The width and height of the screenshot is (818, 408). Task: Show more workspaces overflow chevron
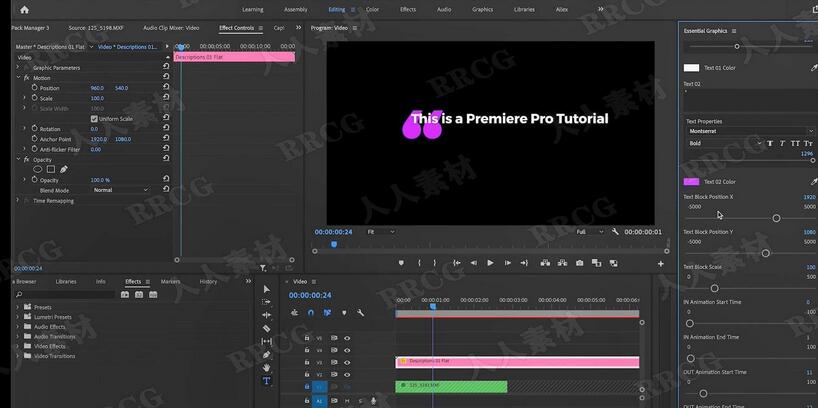[x=600, y=9]
